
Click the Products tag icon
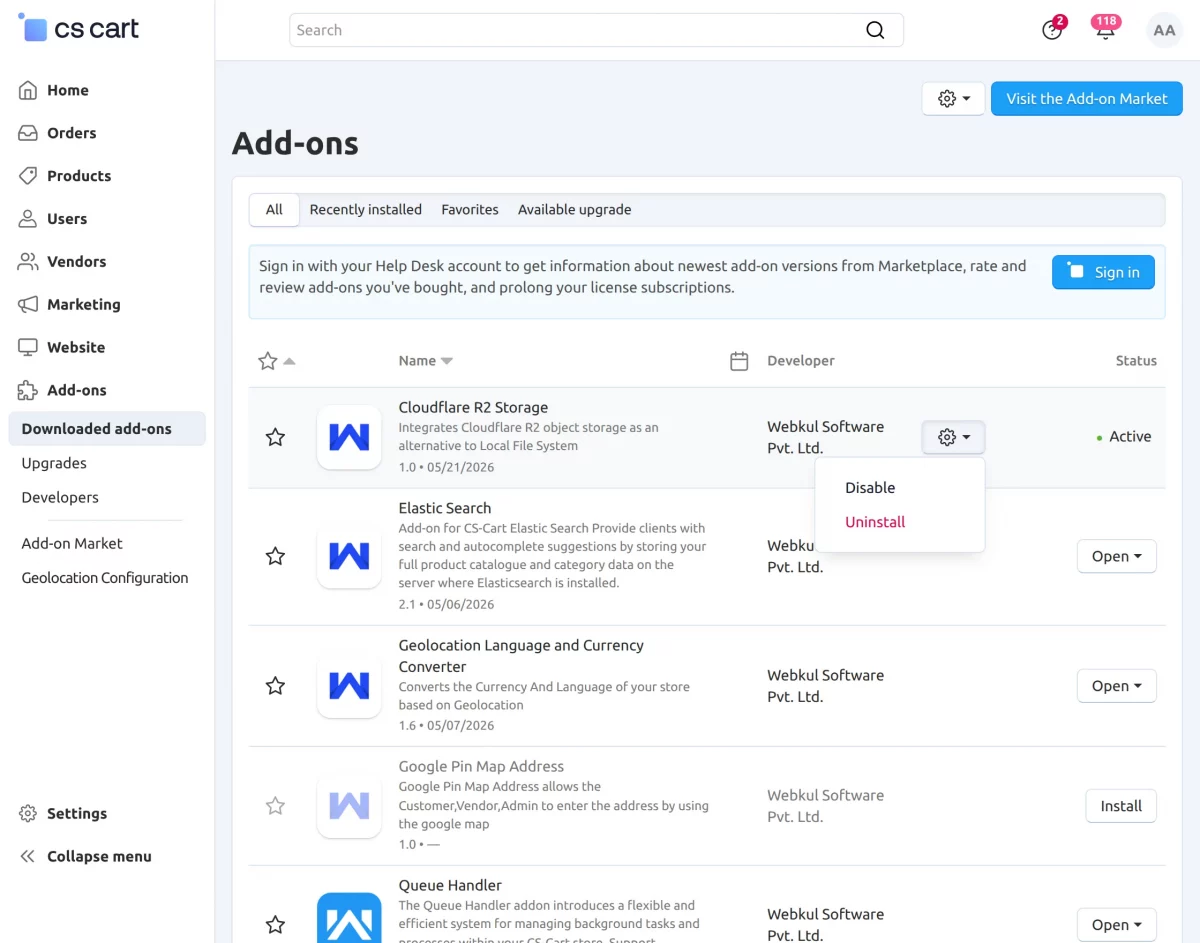click(28, 176)
